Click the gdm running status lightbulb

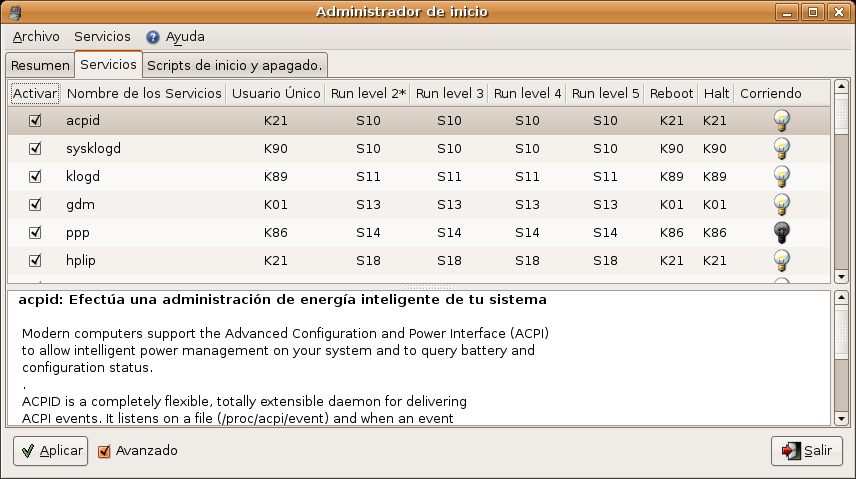782,204
